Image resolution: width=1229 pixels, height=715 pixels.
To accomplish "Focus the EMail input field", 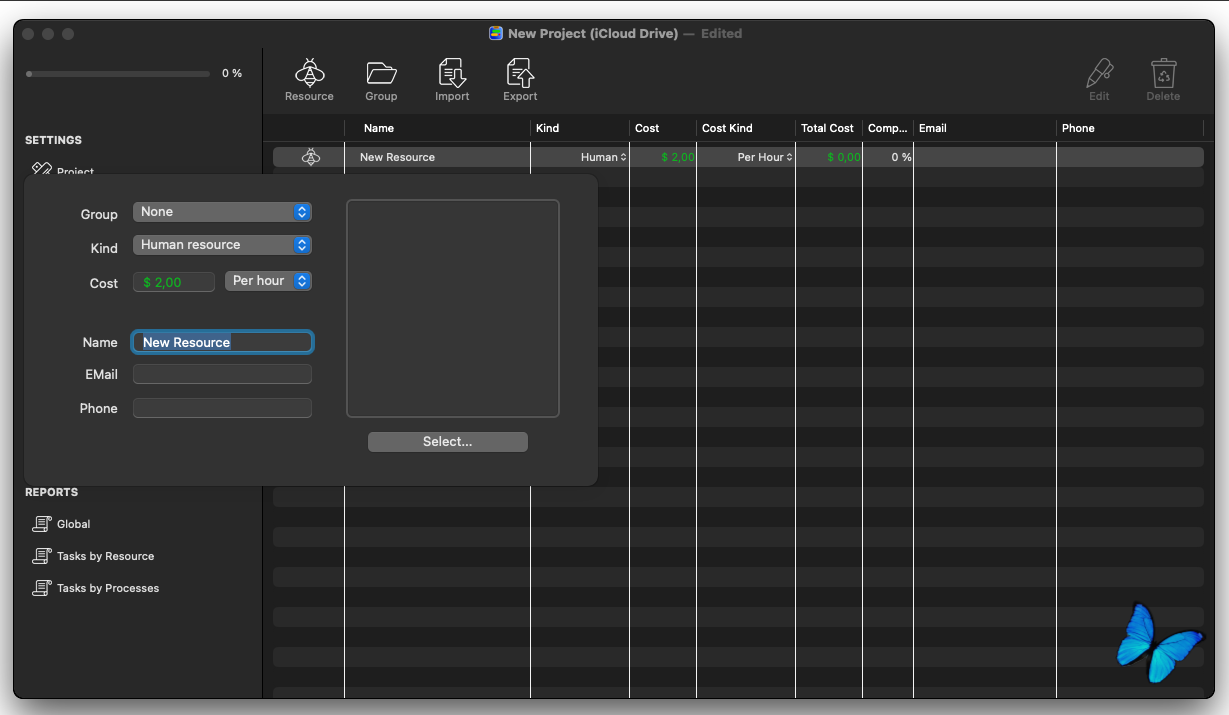I will (x=222, y=374).
